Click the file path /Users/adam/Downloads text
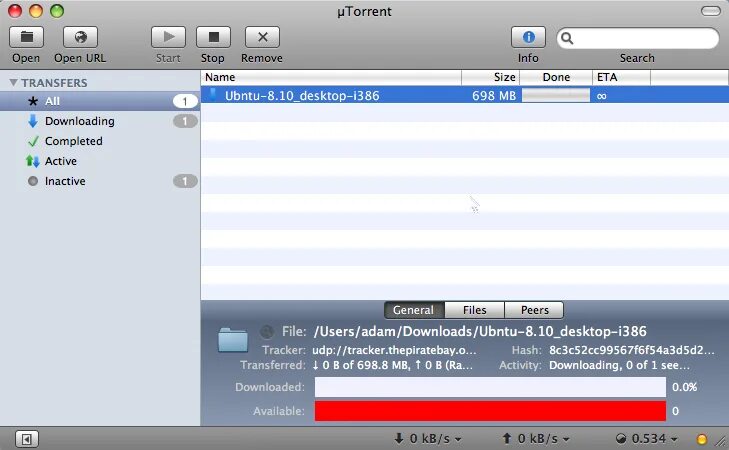 click(x=480, y=331)
